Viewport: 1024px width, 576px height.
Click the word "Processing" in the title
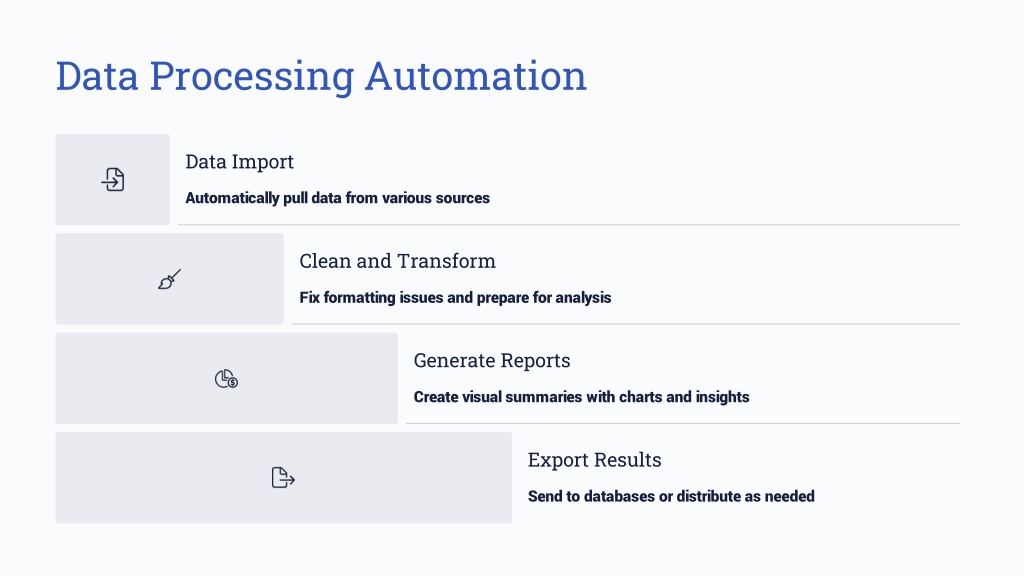coord(251,78)
